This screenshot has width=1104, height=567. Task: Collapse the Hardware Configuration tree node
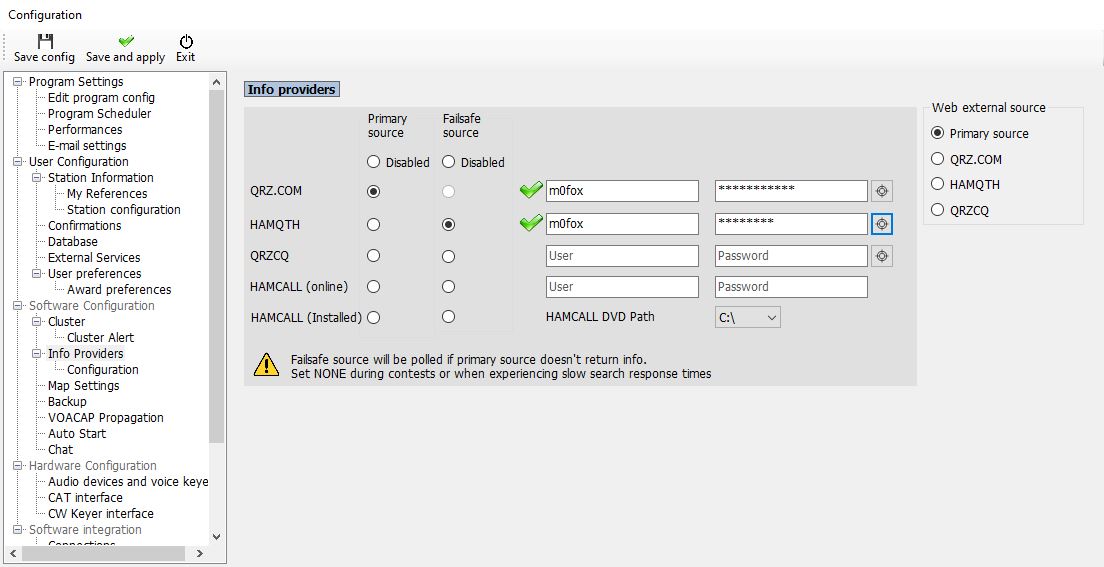pyautogui.click(x=18, y=466)
